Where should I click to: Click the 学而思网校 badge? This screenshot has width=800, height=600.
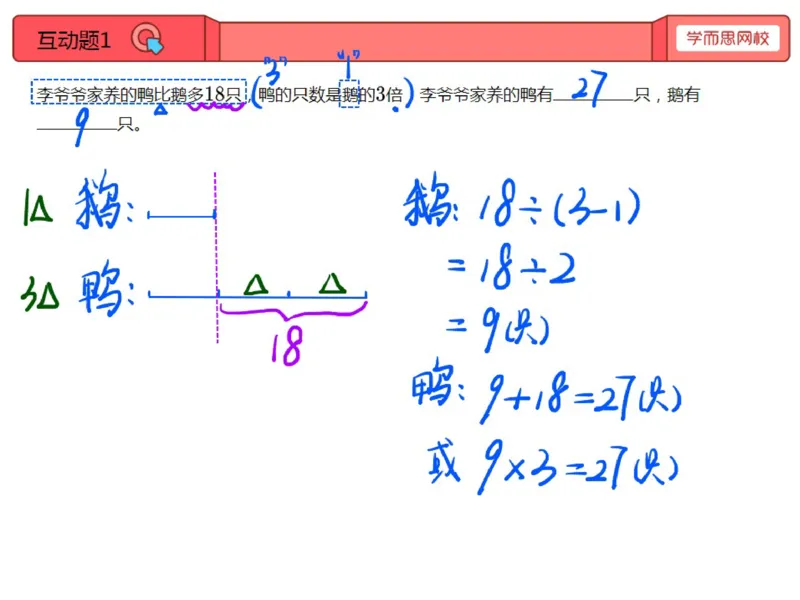728,38
